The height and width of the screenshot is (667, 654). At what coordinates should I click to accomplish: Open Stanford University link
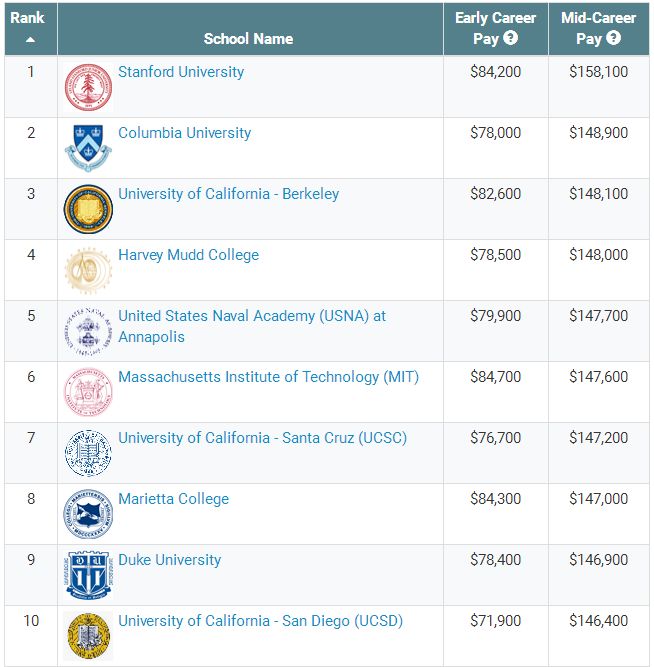coord(181,72)
